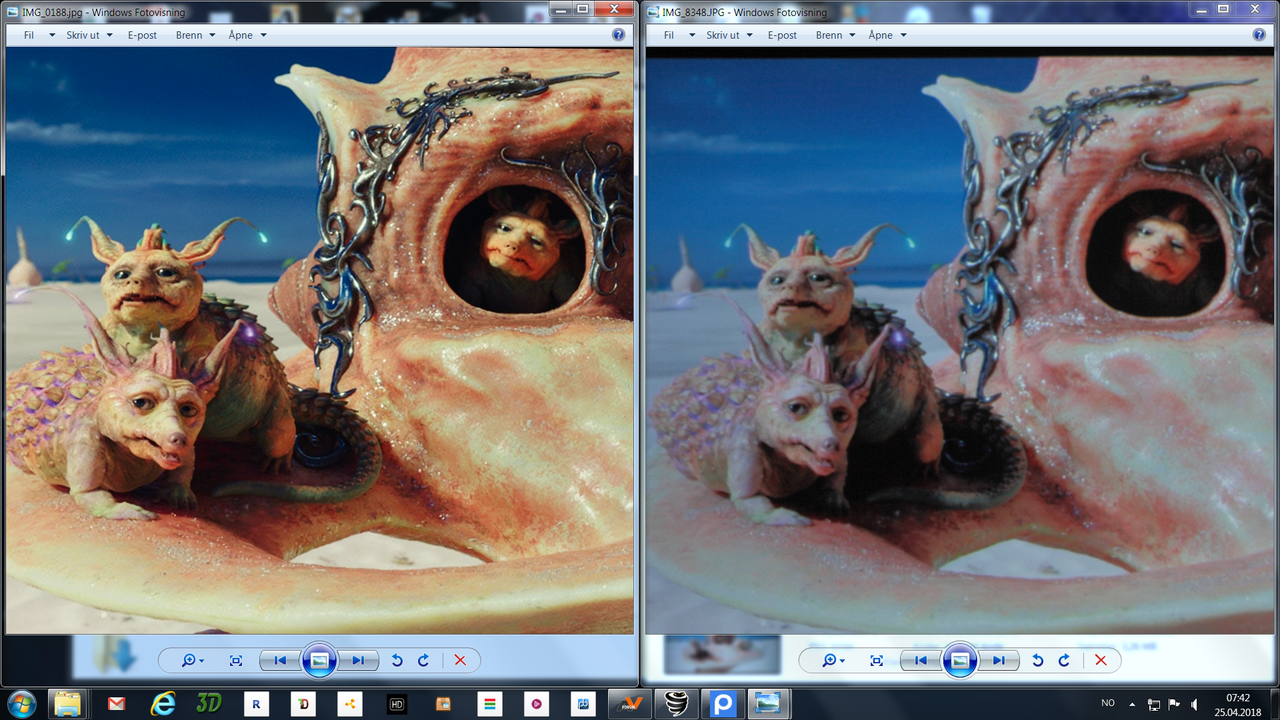Viewport: 1280px width, 720px height.
Task: Rotate counterclockwise in IMG_0188 window
Action: 397,660
